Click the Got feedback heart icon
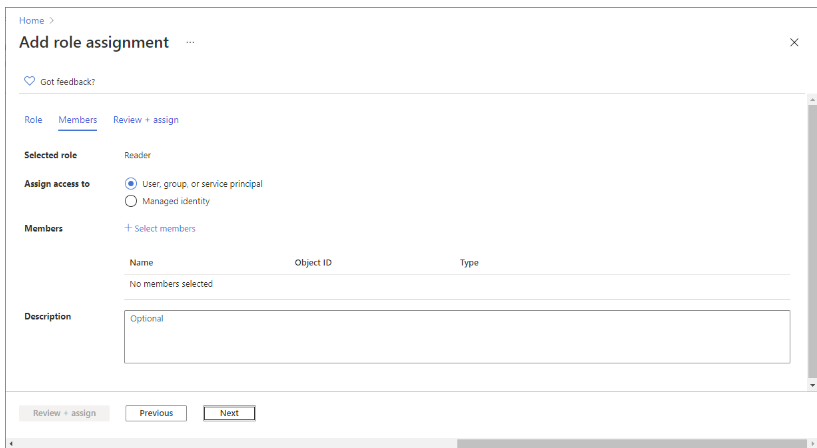 30,81
